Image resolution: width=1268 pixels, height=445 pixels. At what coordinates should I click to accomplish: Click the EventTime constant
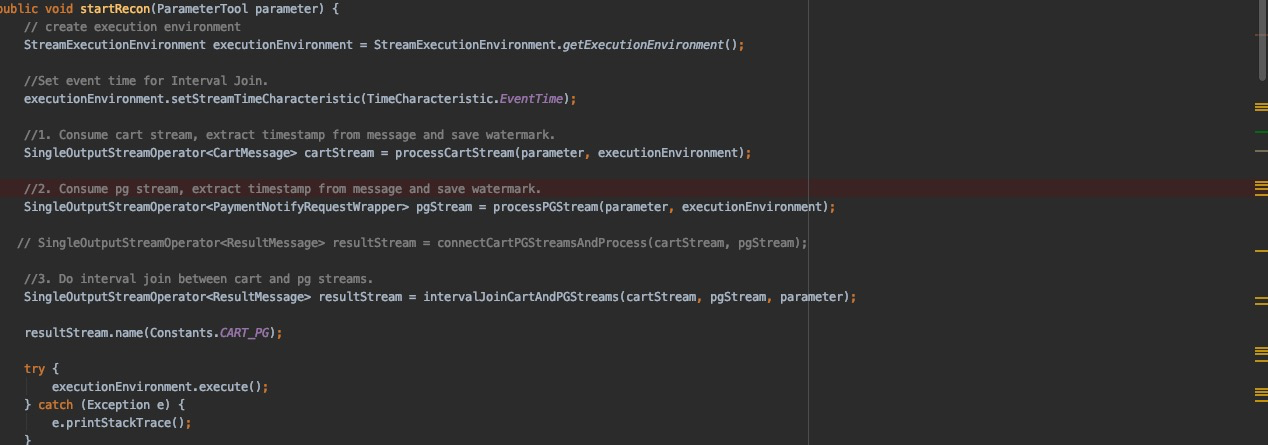point(534,99)
